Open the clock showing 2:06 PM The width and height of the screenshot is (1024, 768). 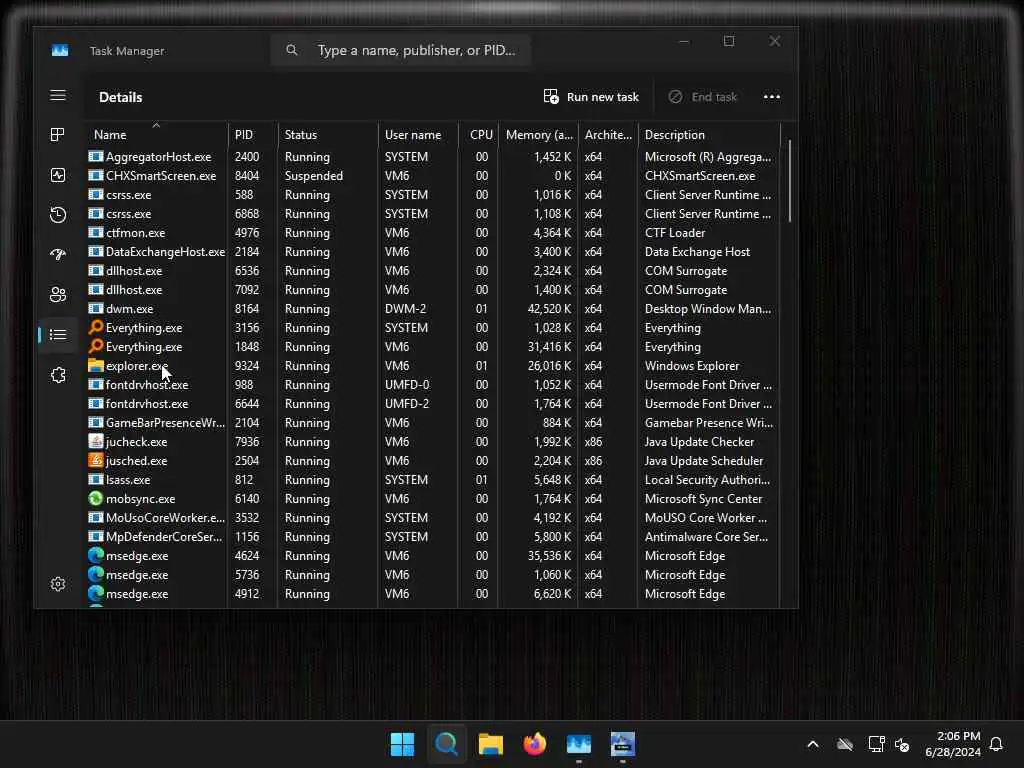953,744
